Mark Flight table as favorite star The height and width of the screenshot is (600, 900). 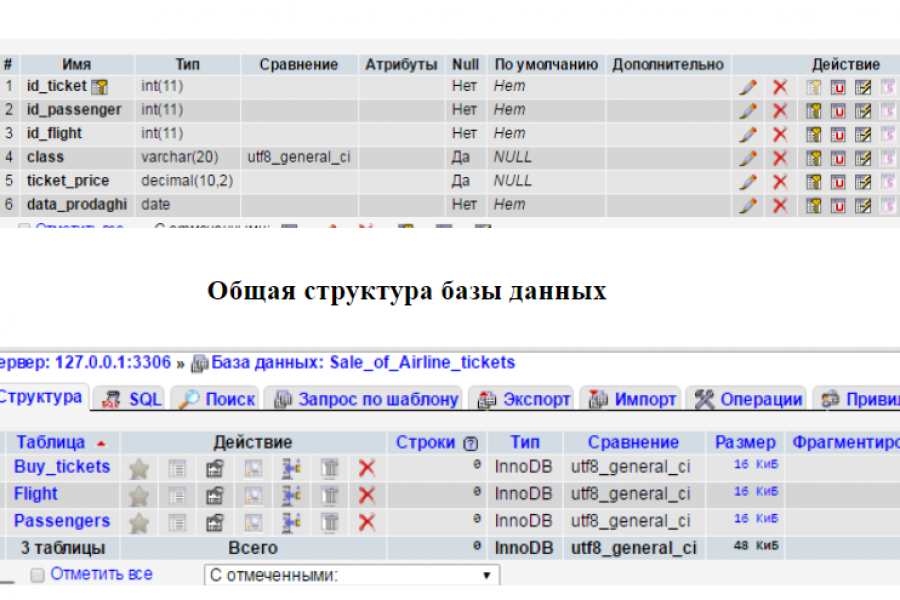[x=139, y=496]
